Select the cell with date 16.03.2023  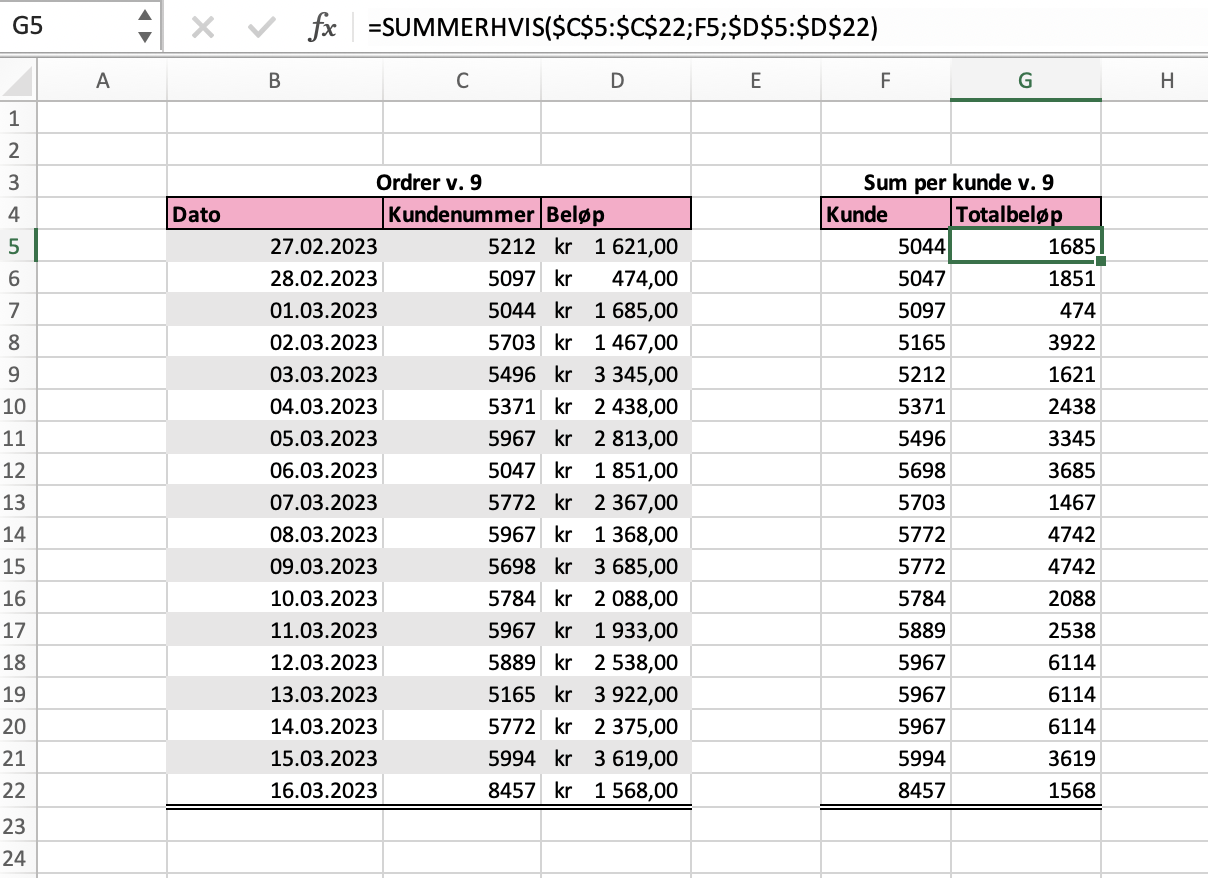pyautogui.click(x=275, y=790)
